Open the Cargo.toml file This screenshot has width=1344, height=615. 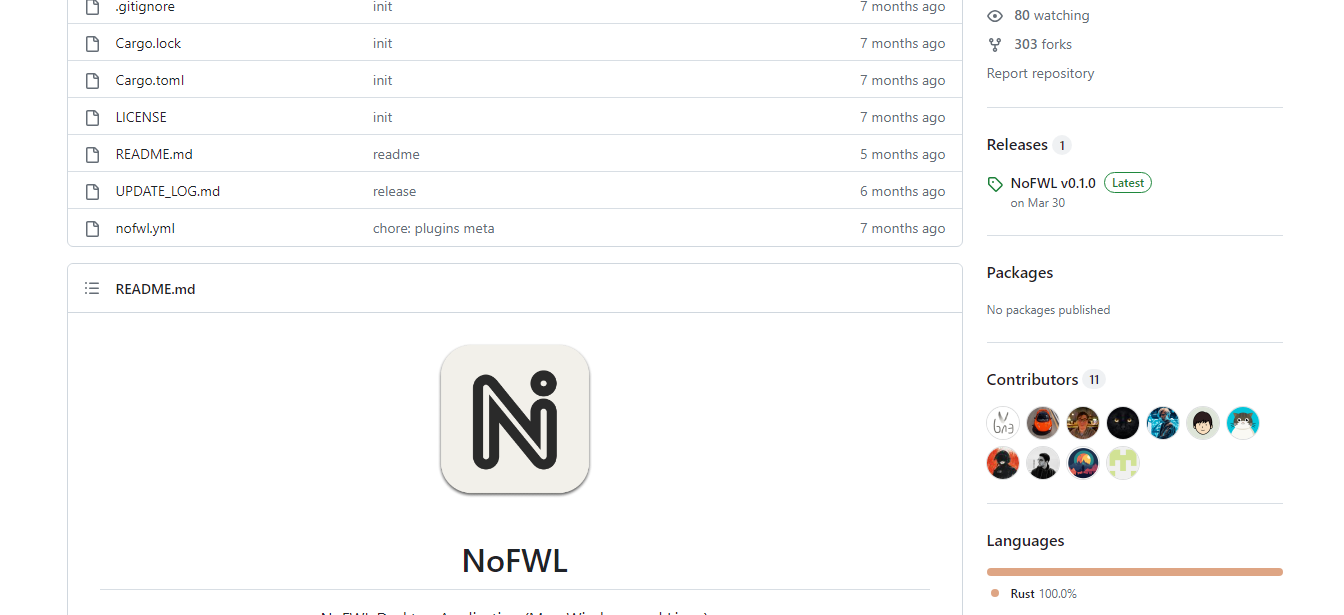pyautogui.click(x=150, y=80)
